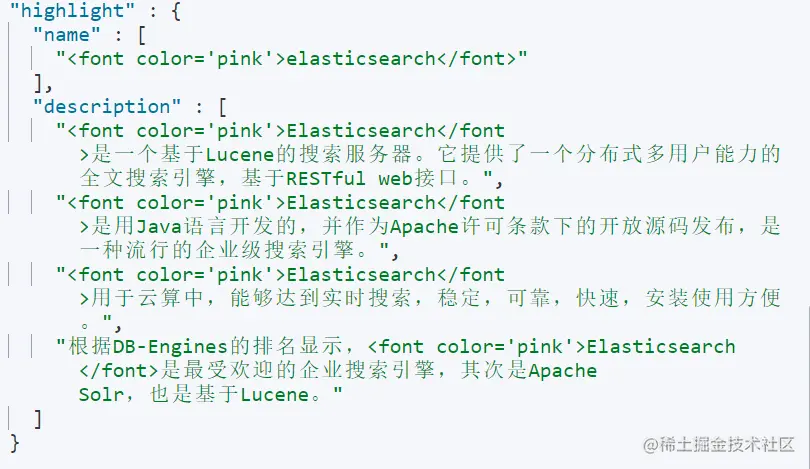The width and height of the screenshot is (810, 469).
Task: Click the line '一种流行的企业级搜索引擎。'
Action: [239, 250]
